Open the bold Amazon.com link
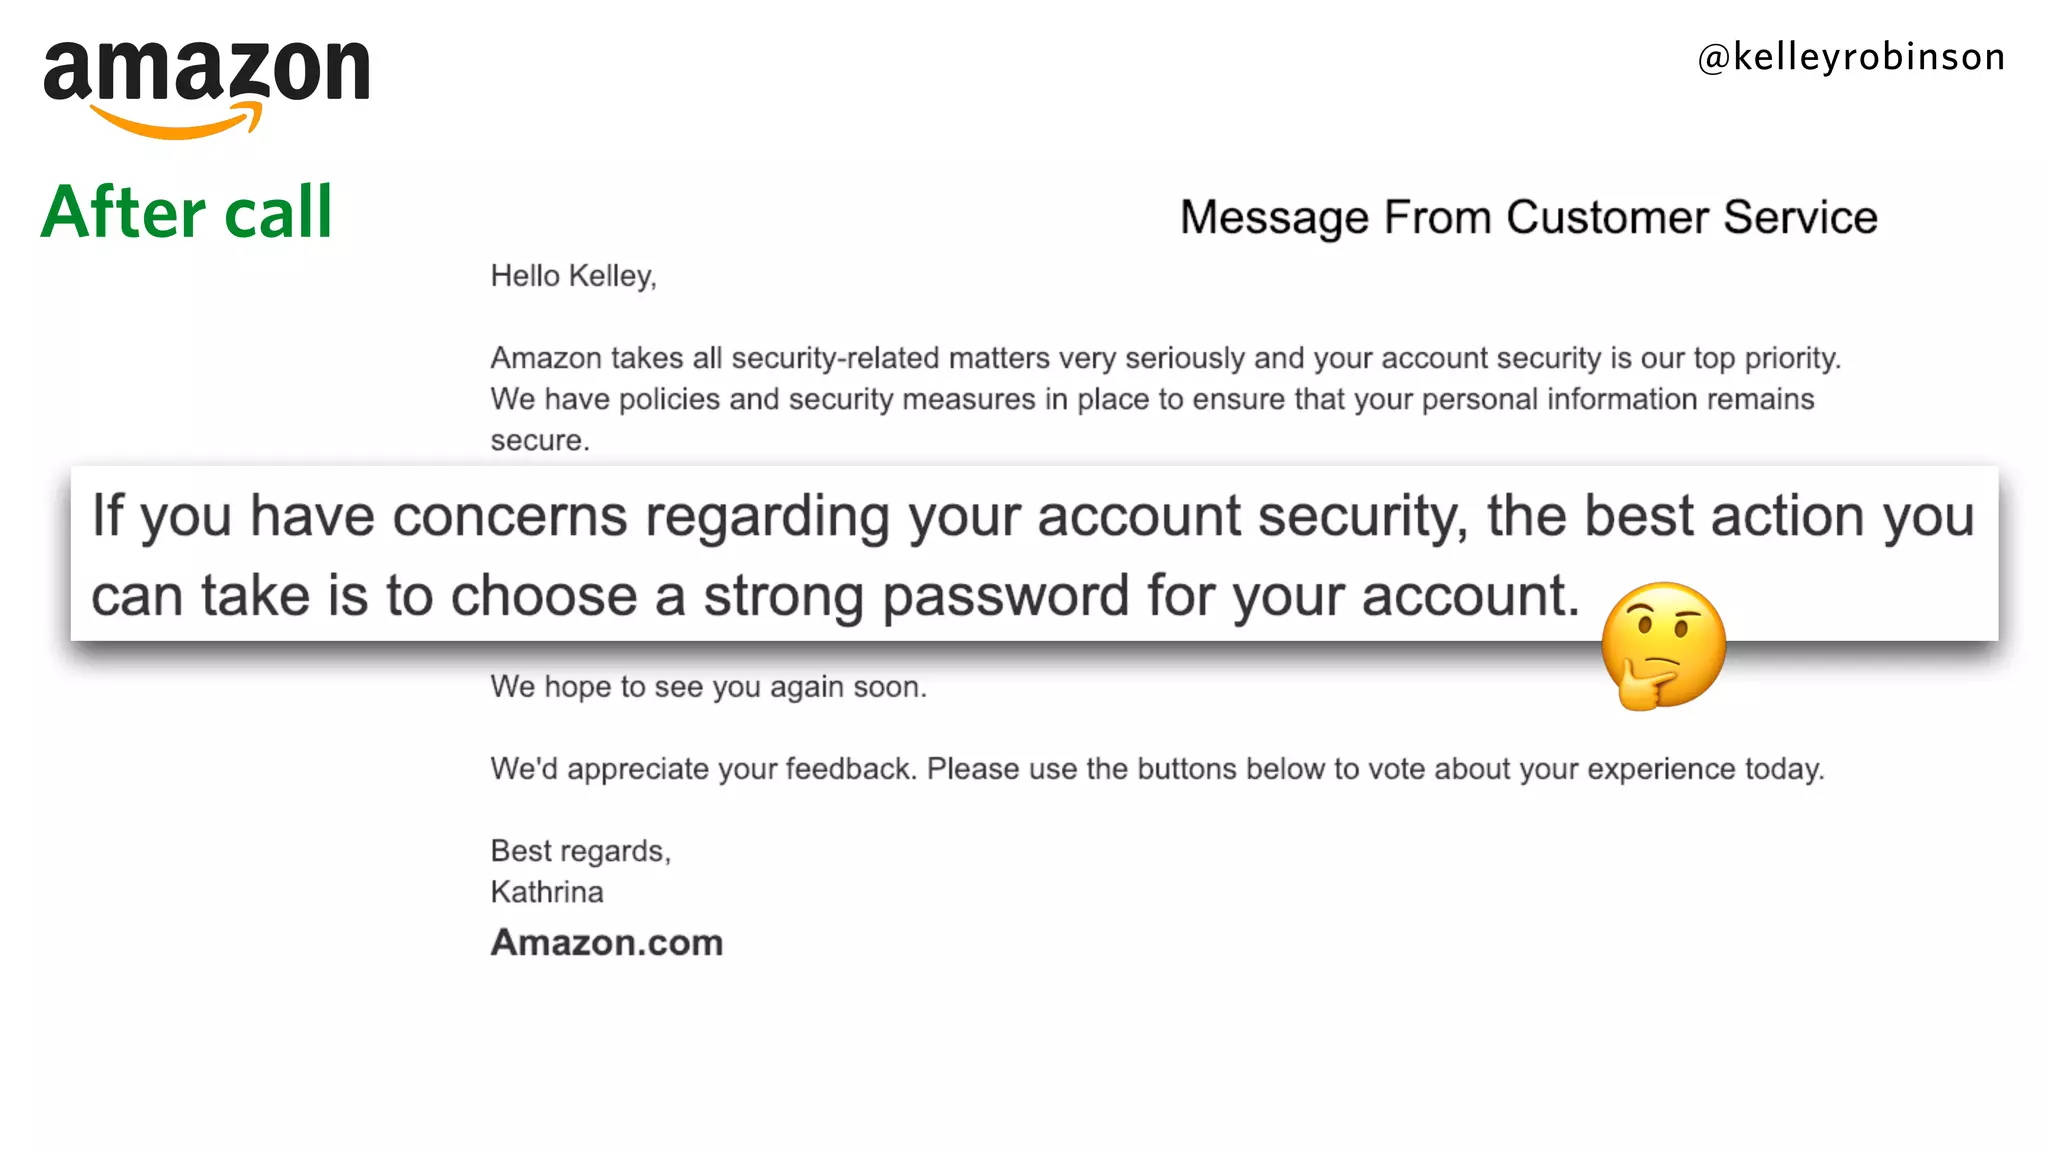Screen dimensions: 2048x1152 [x=606, y=942]
